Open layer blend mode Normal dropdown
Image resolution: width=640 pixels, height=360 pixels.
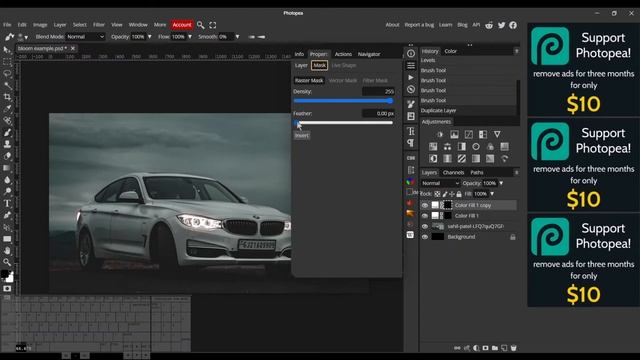coord(440,183)
